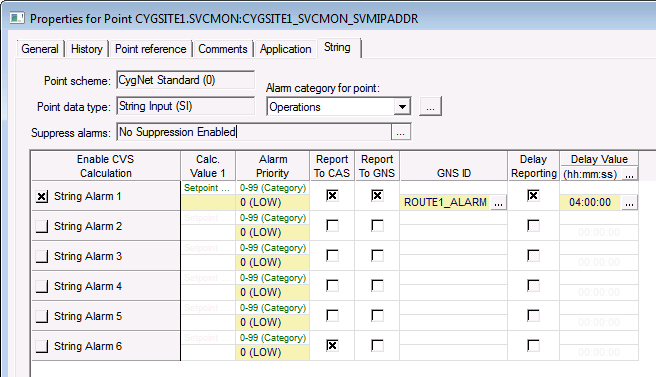Select the String Alarm 6 priority 0 (LOW)

(273, 352)
